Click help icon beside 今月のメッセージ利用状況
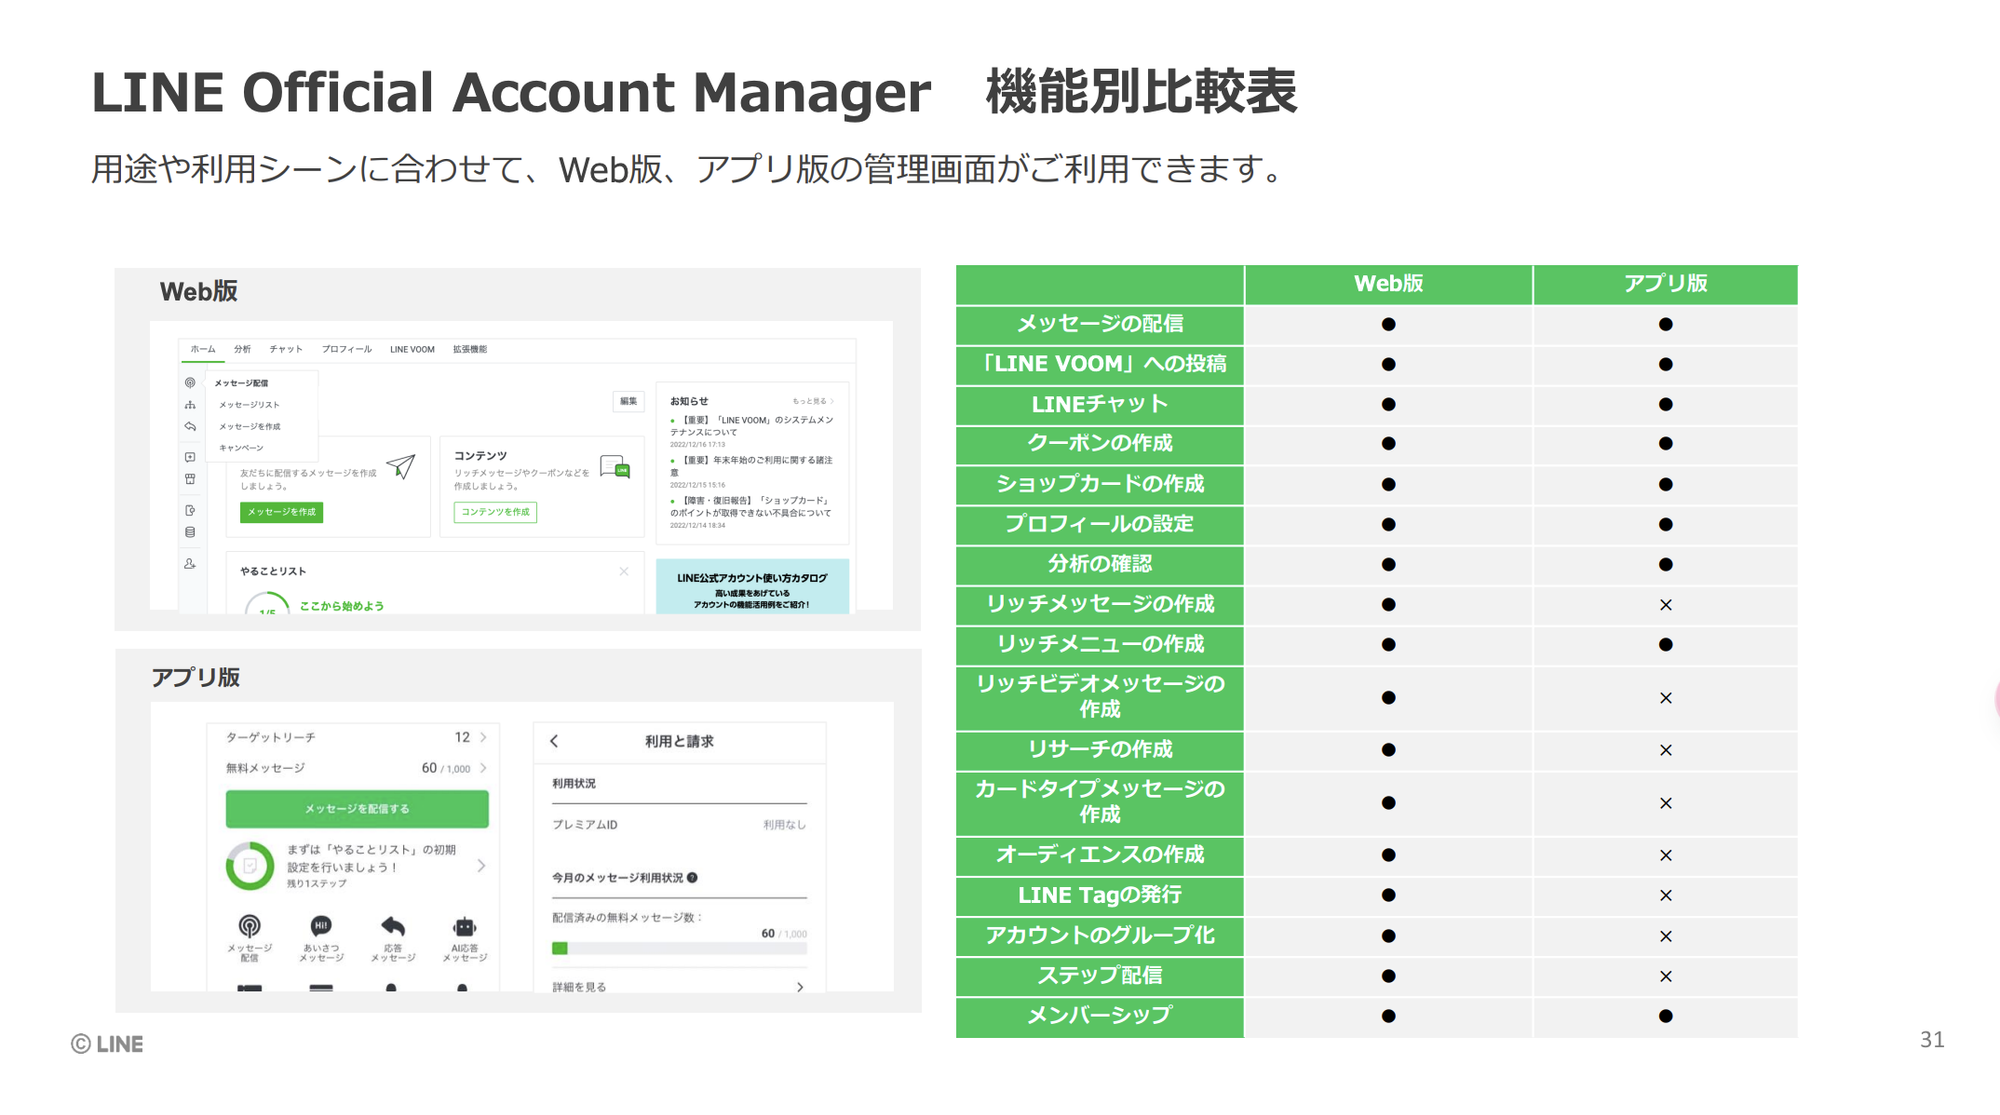The width and height of the screenshot is (2000, 1115). click(692, 878)
